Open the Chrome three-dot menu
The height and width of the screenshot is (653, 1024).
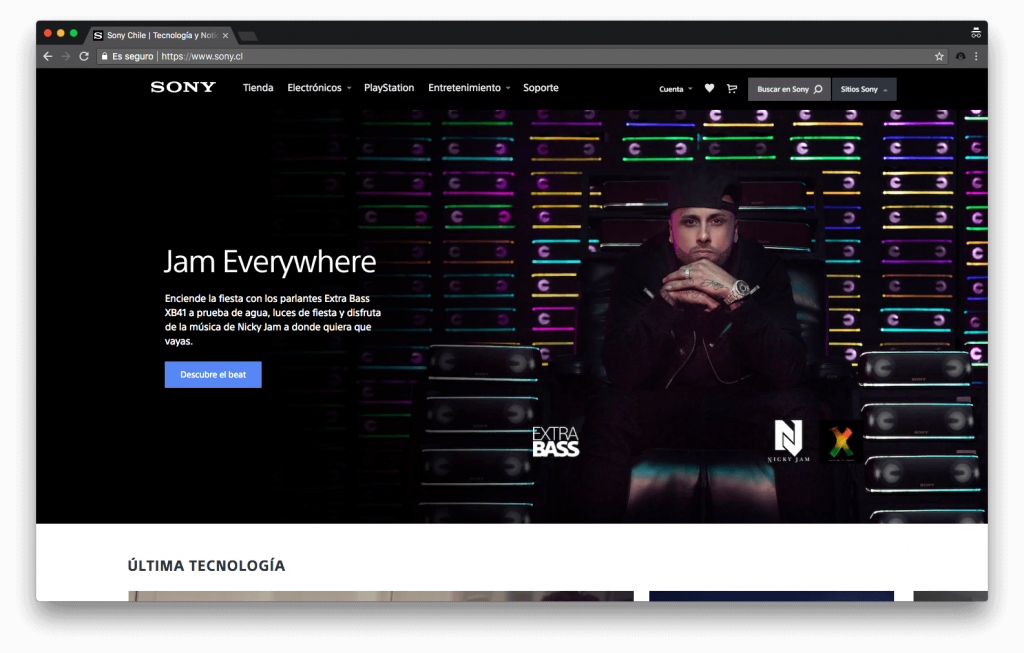coord(976,57)
